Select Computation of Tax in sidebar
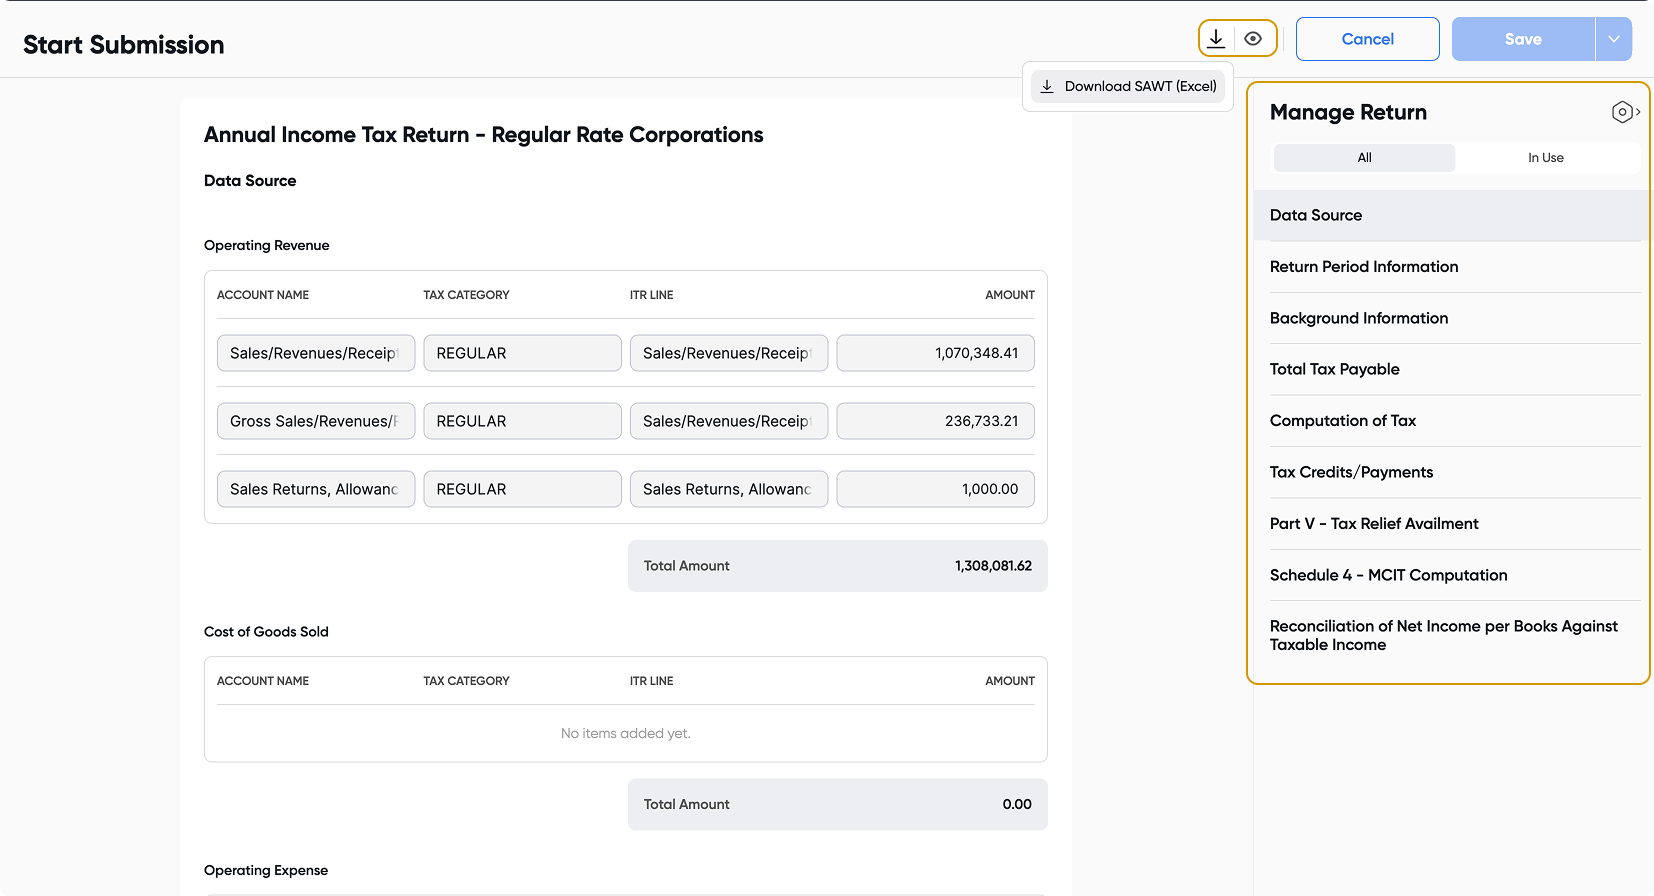This screenshot has width=1654, height=896. coord(1342,421)
